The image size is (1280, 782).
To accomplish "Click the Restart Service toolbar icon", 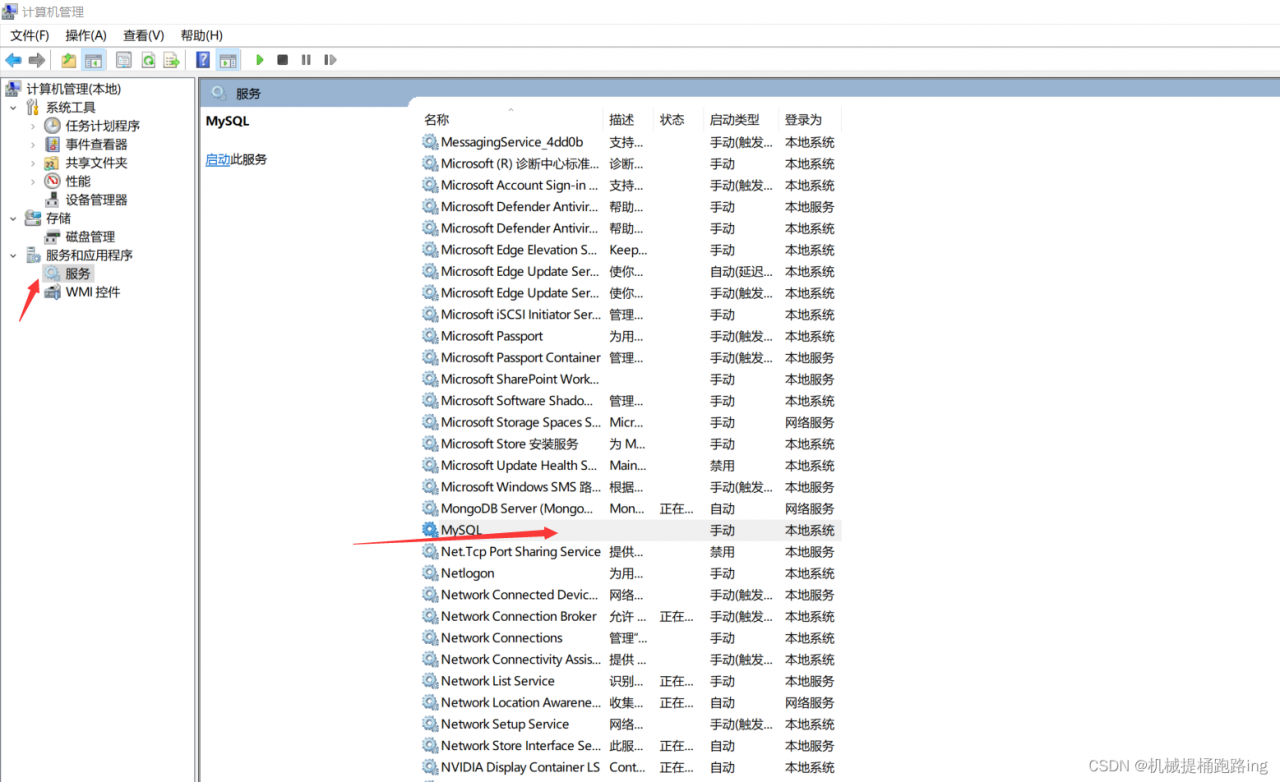I will tap(330, 60).
